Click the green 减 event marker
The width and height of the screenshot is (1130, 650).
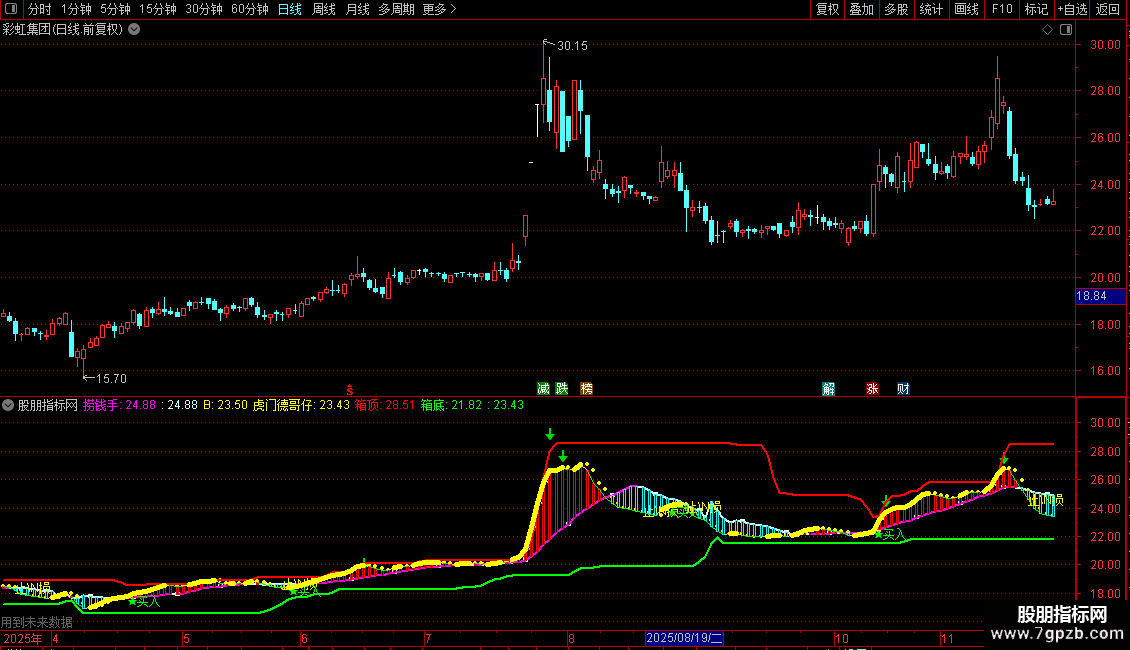tap(543, 388)
